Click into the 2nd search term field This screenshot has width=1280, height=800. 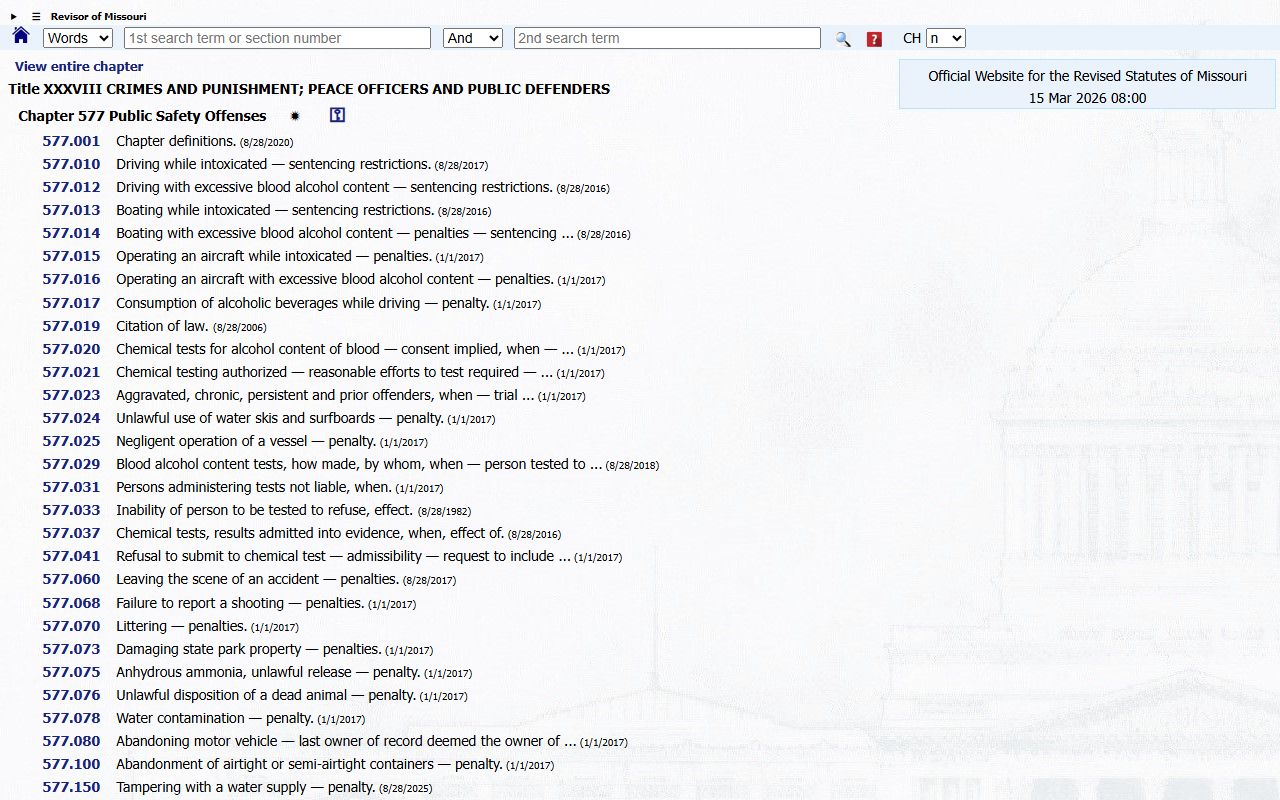coord(667,38)
